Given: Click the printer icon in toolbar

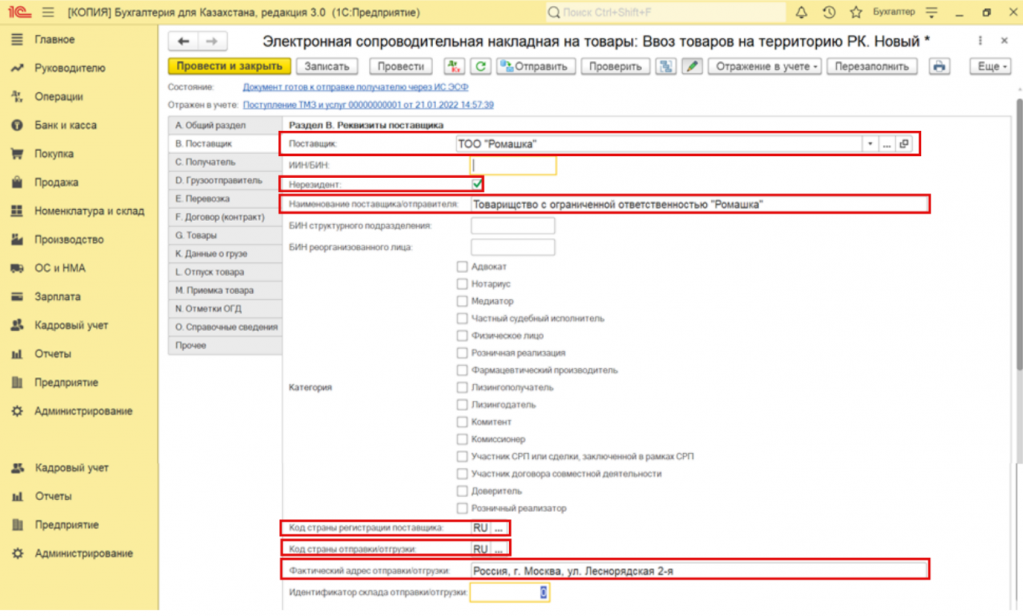Looking at the screenshot, I should tap(939, 66).
